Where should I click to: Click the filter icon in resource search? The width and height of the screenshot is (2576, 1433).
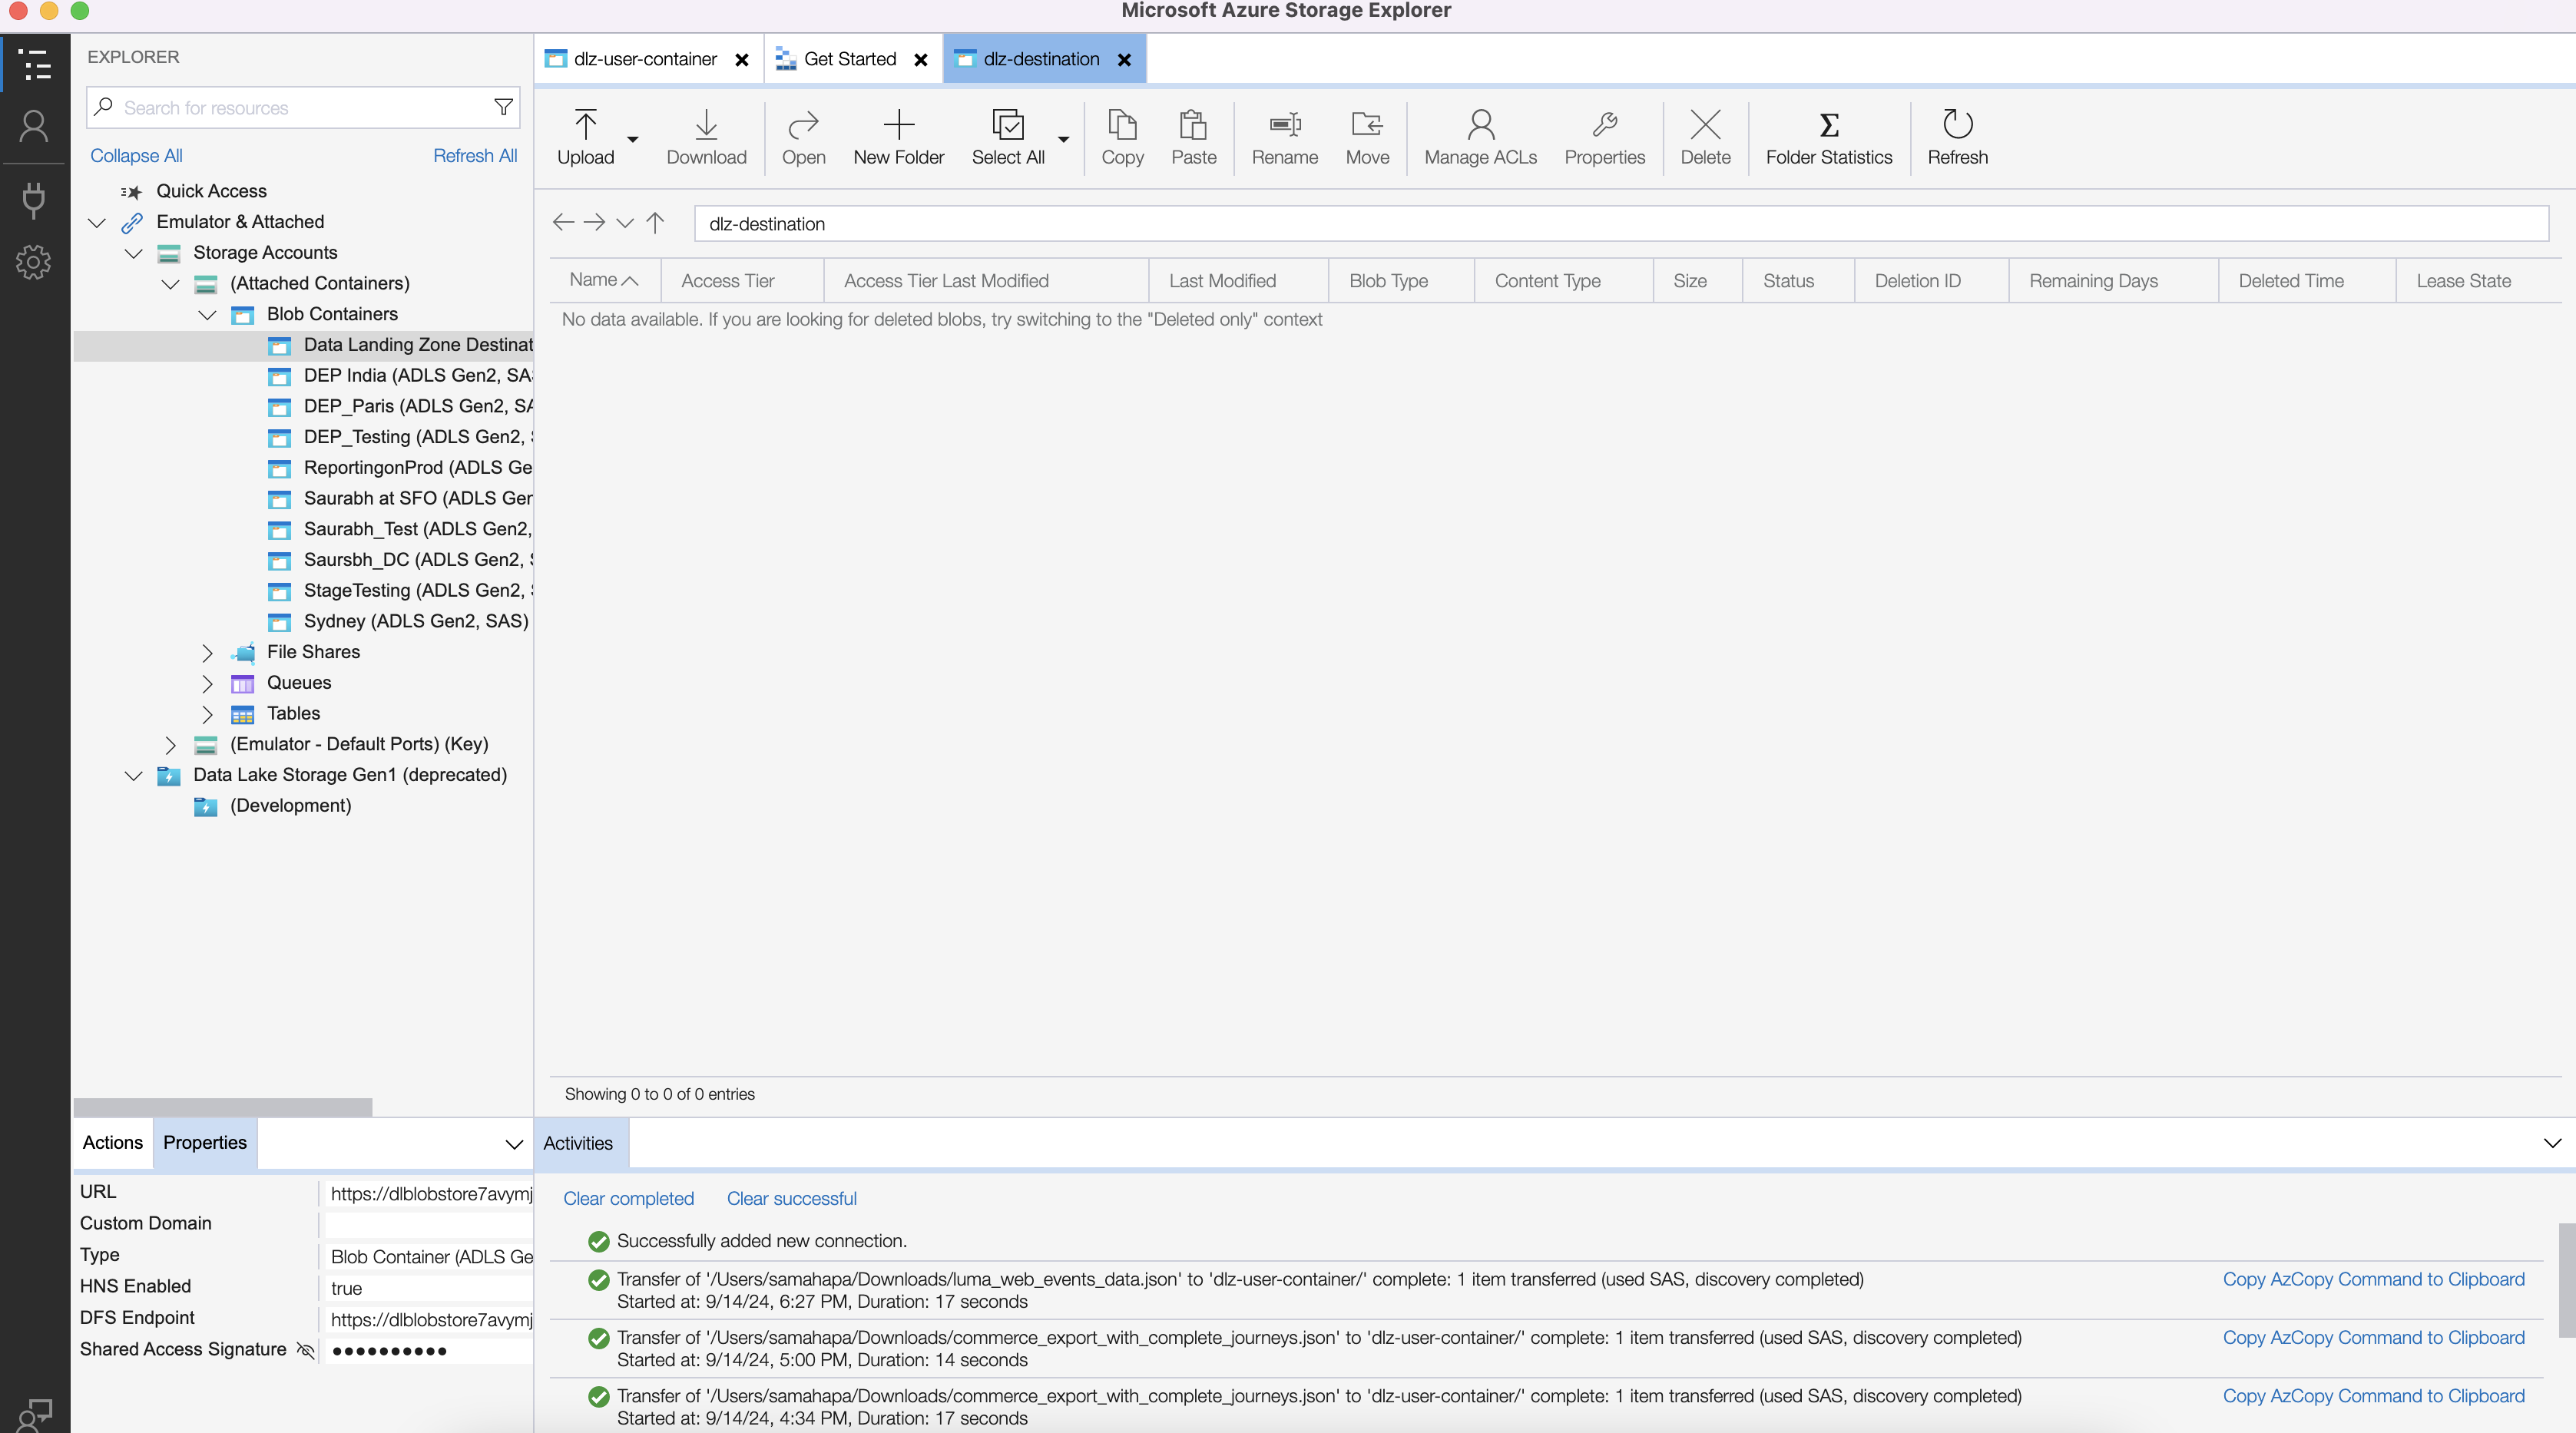(x=503, y=107)
